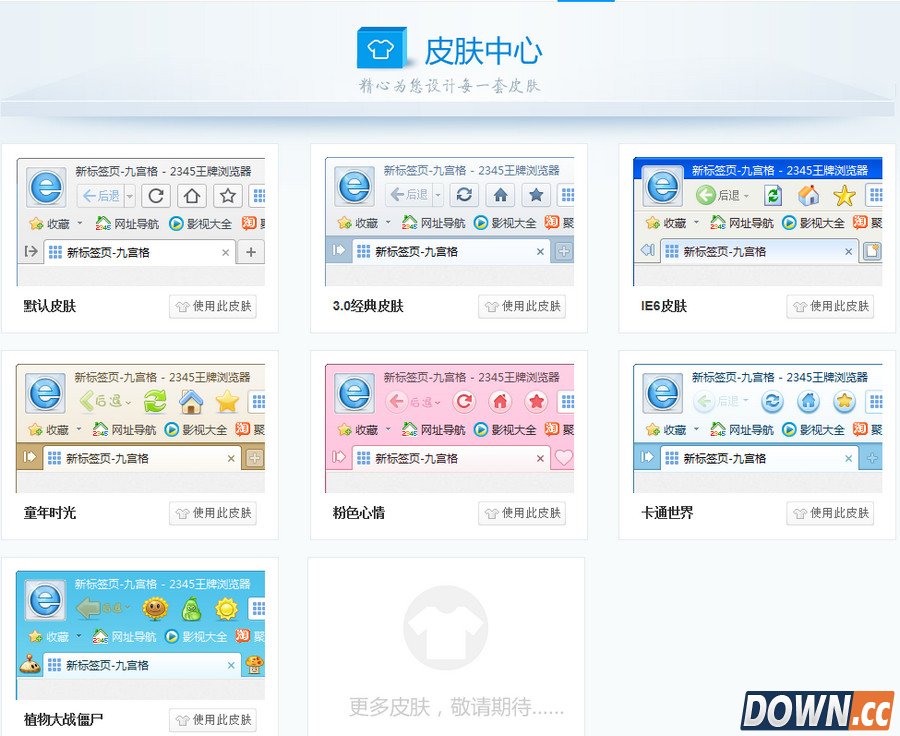The width and height of the screenshot is (900, 736).
Task: Click the 卡通世界 skin preview thumbnail
Action: pyautogui.click(x=757, y=427)
